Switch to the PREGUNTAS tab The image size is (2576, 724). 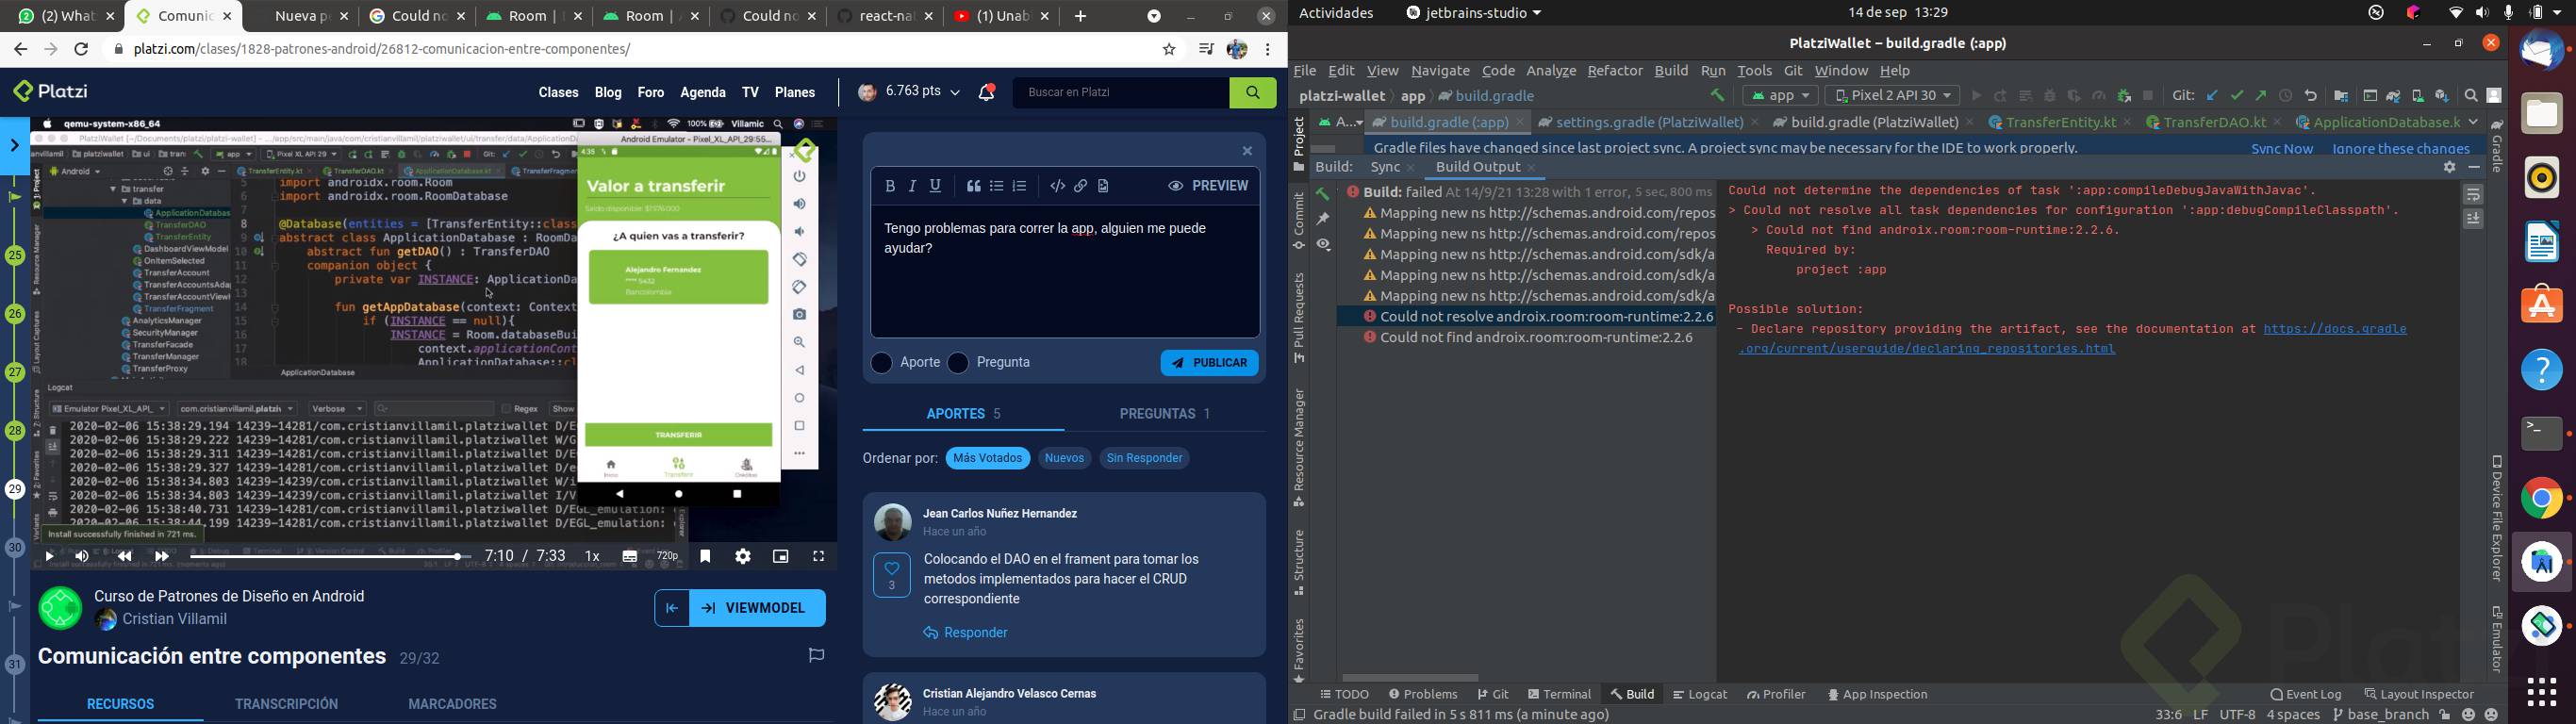1165,414
